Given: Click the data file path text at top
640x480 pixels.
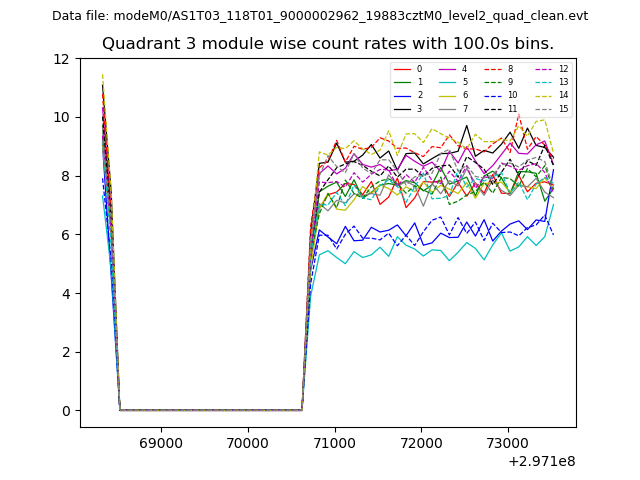Looking at the screenshot, I should (320, 16).
